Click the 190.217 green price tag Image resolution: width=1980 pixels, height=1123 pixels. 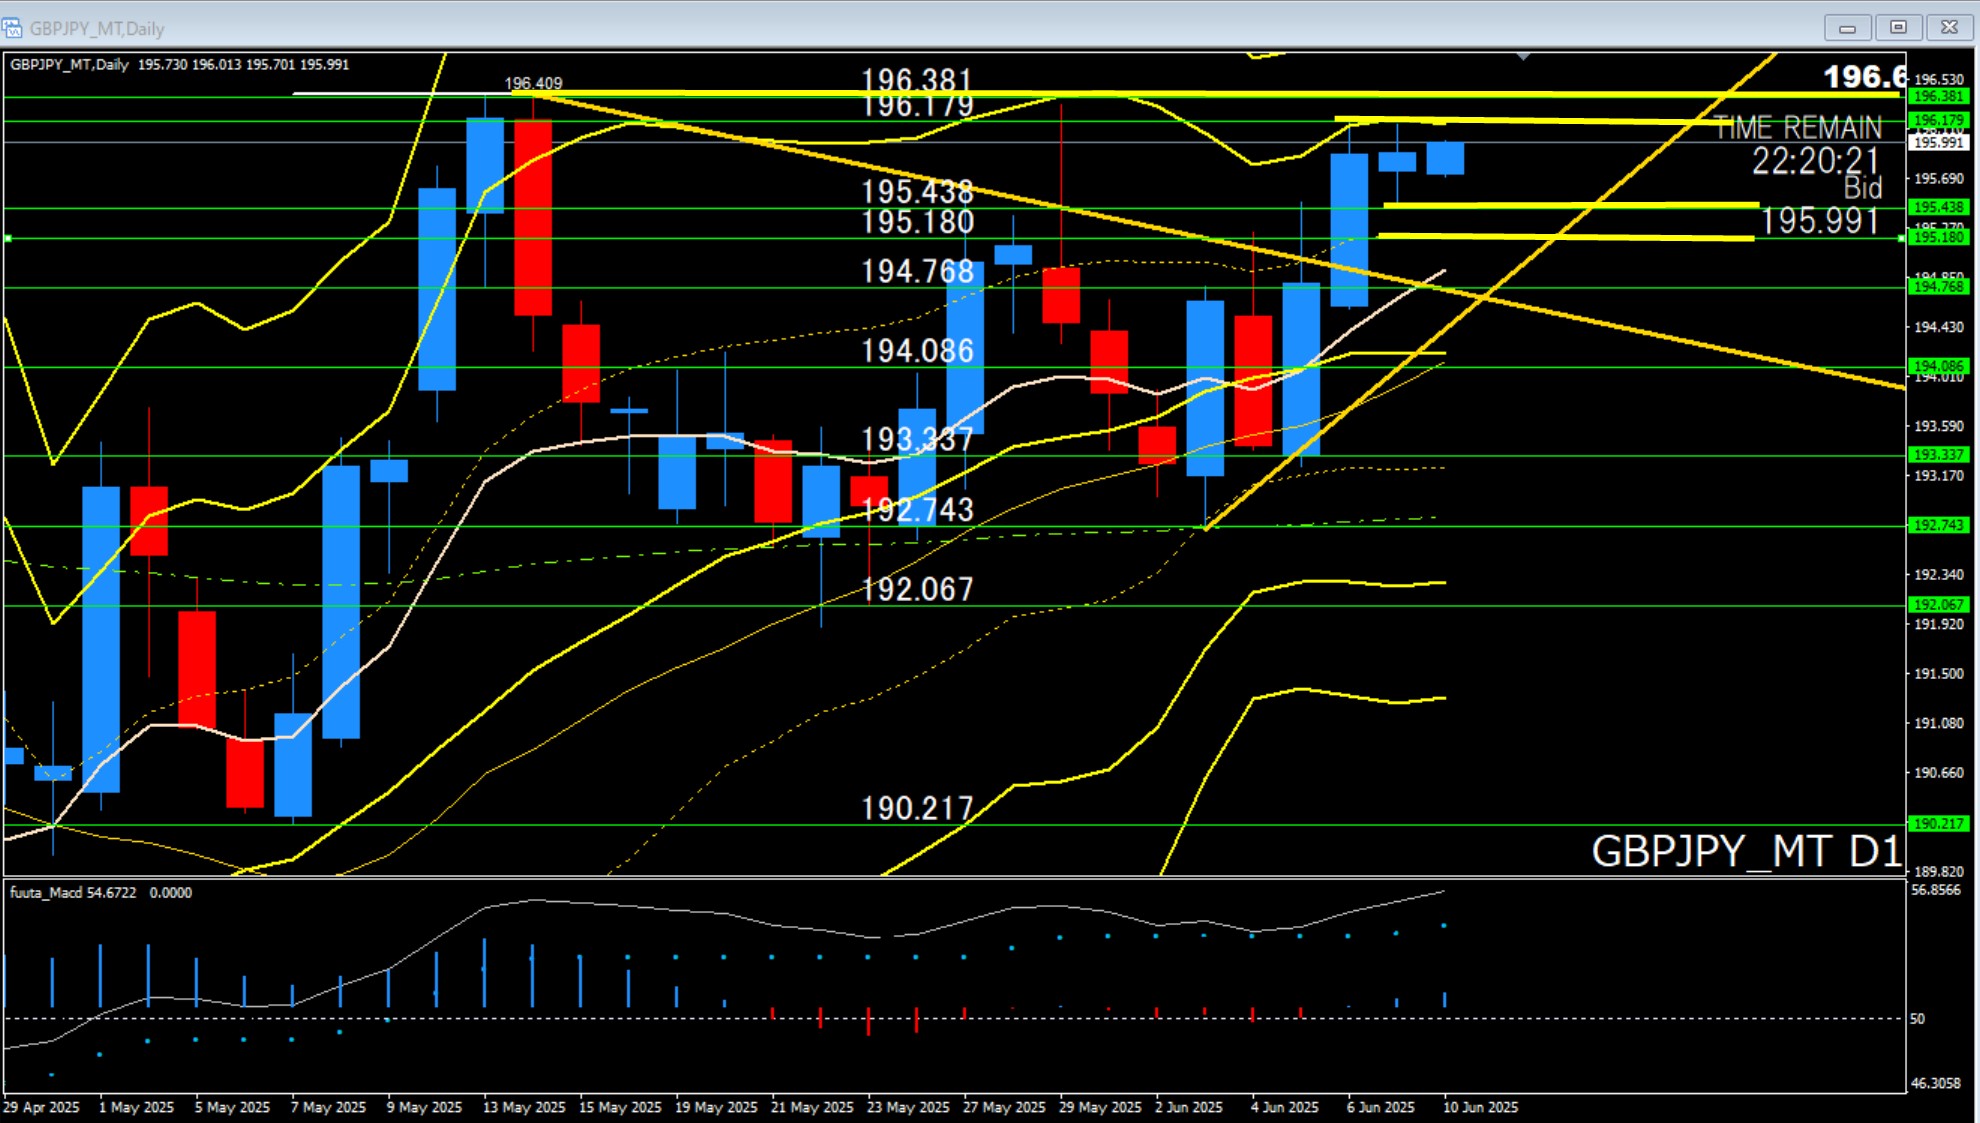click(x=1939, y=824)
